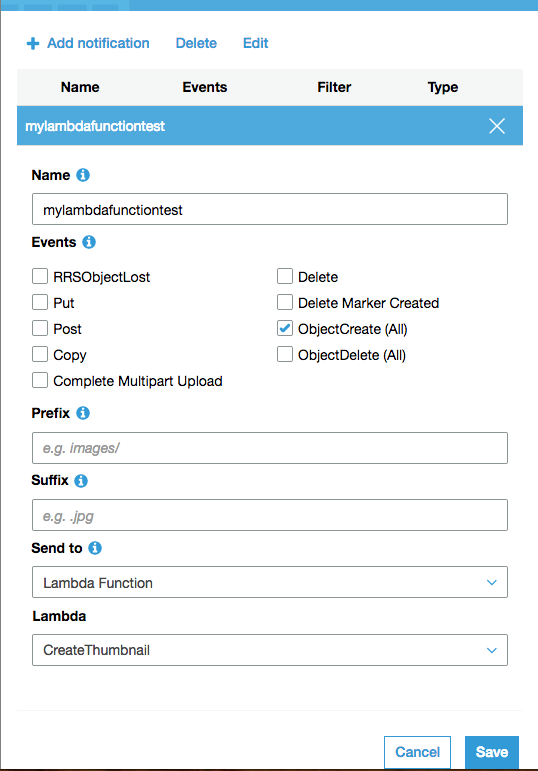Viewport: 538px width, 771px height.
Task: Click the info icon beside Prefix
Action: tap(83, 413)
